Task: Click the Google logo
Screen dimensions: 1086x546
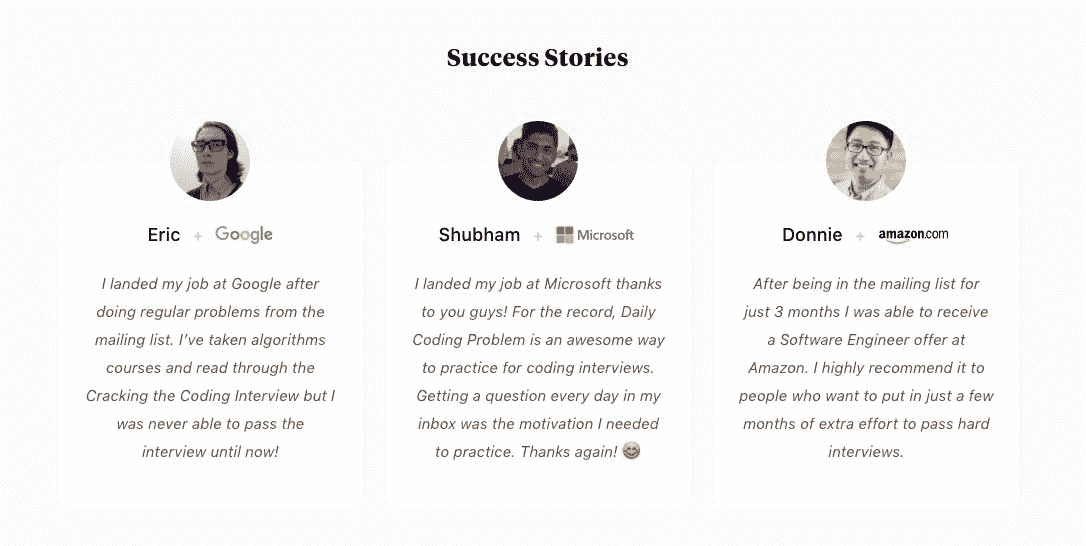Action: [244, 235]
